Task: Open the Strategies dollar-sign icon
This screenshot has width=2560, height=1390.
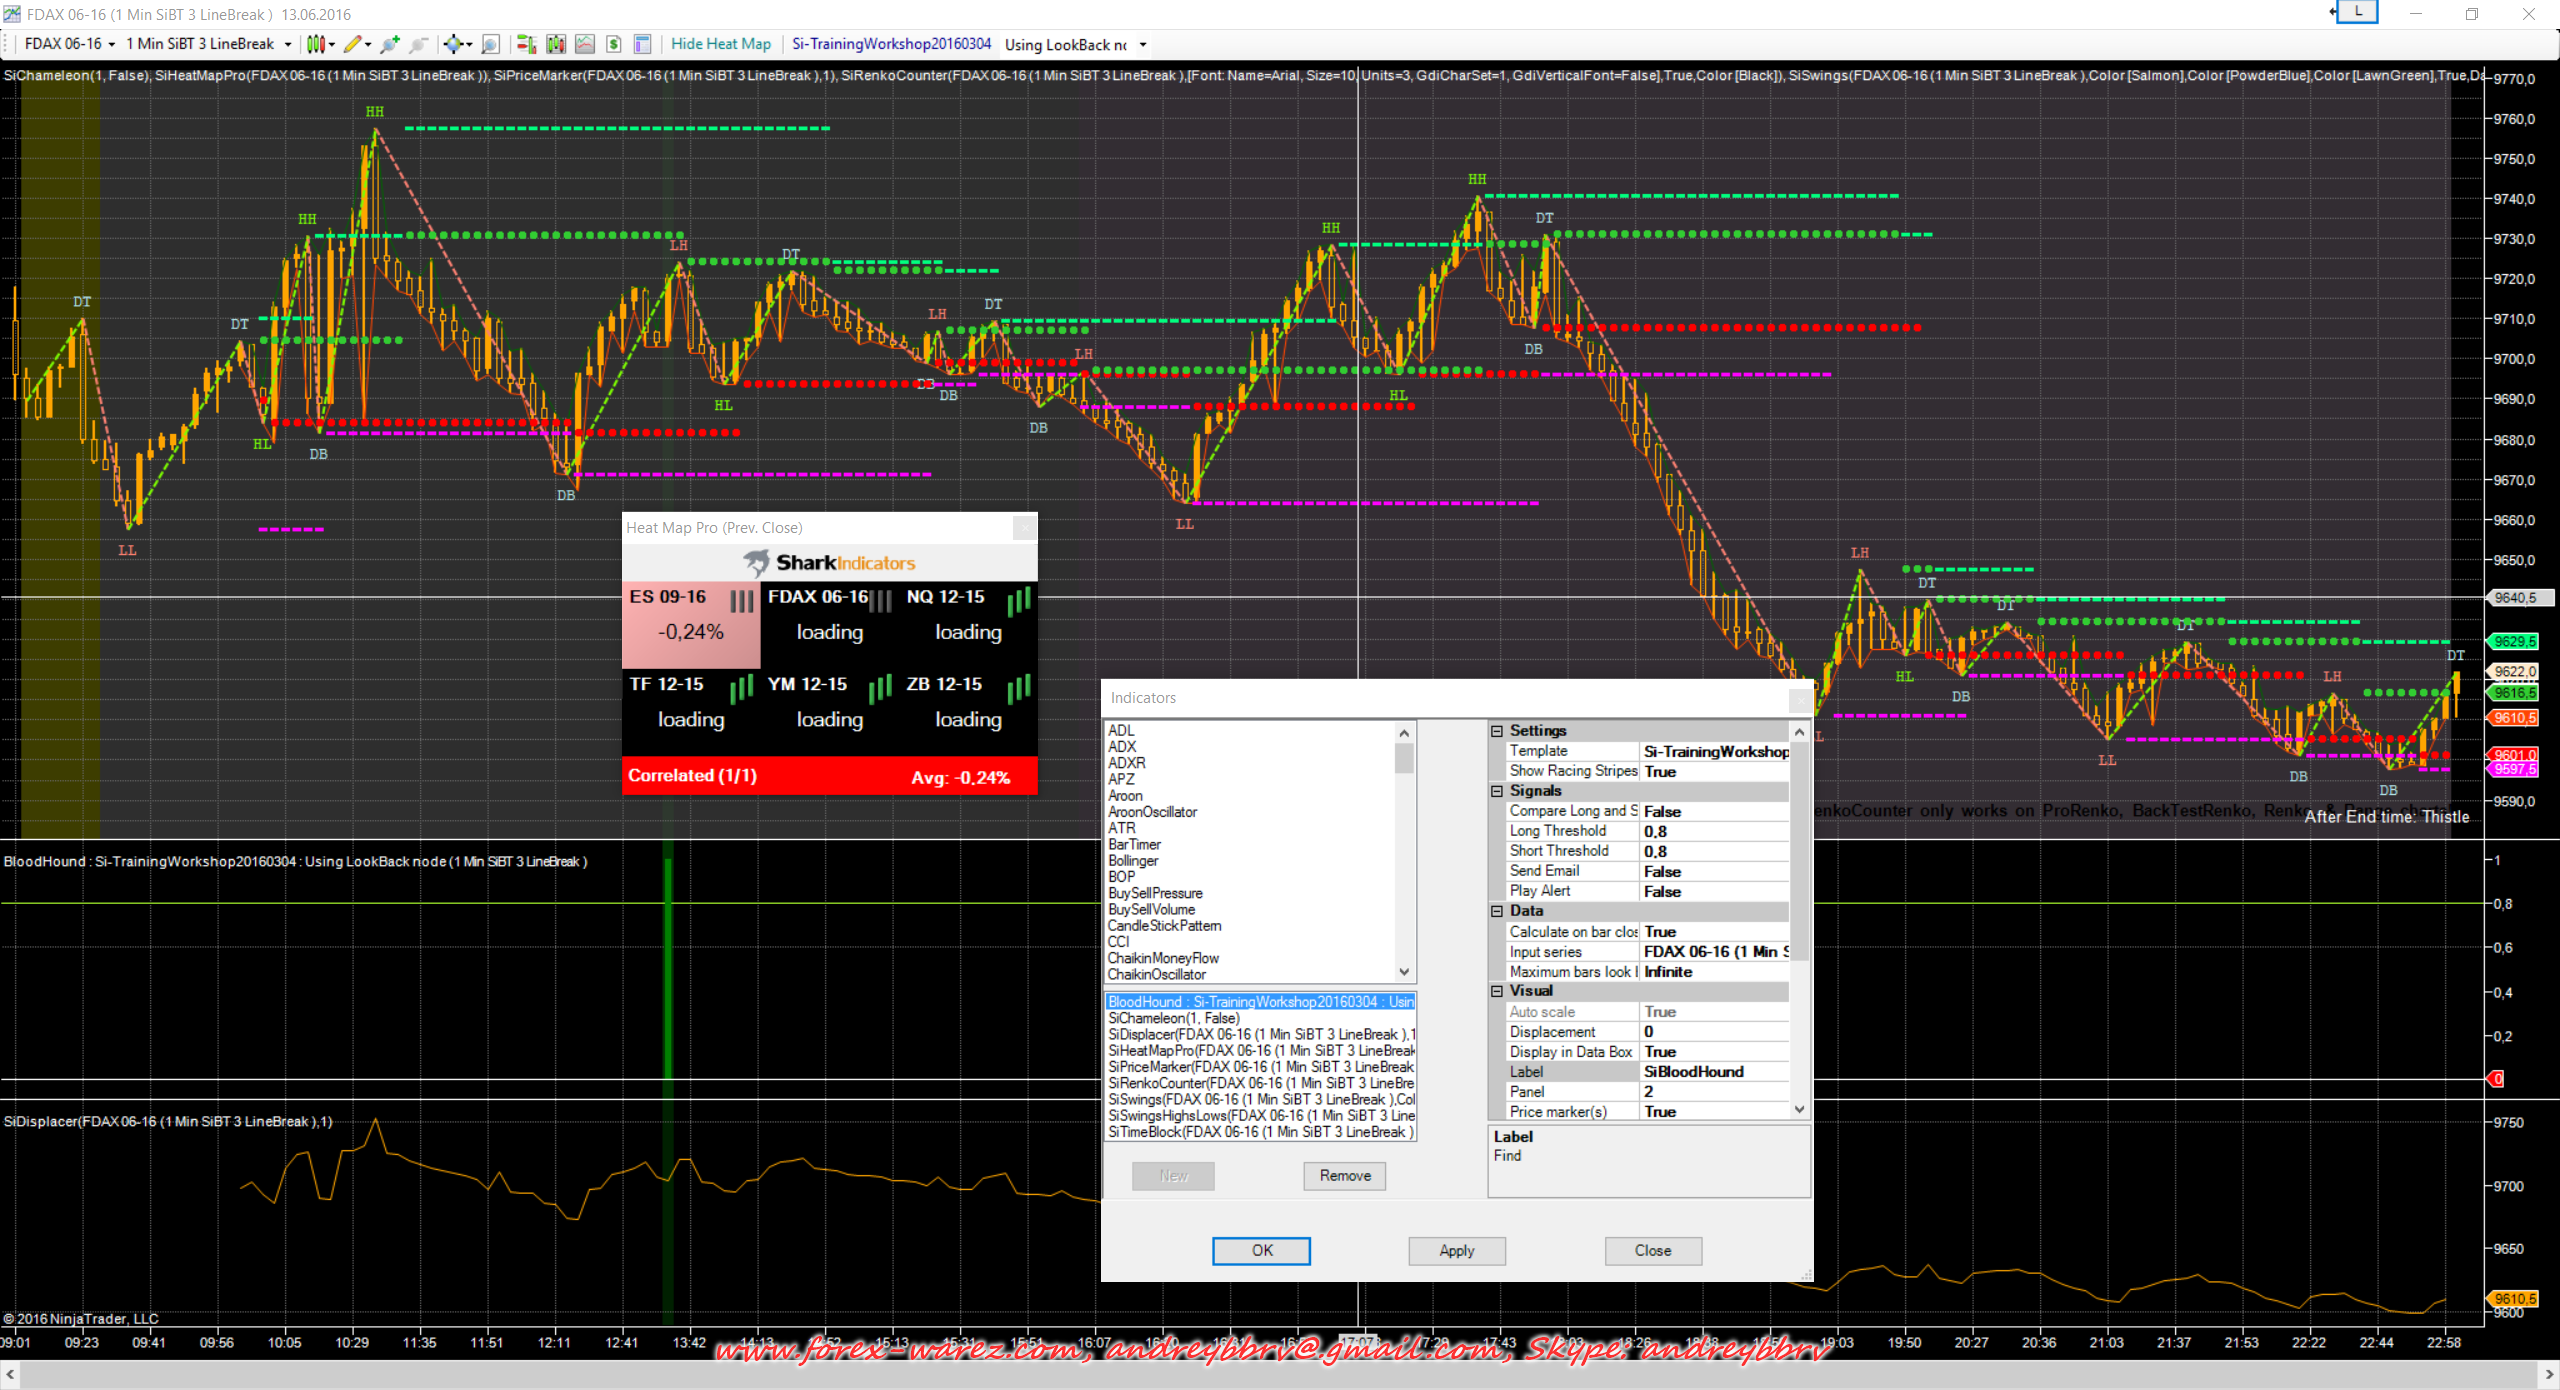Action: coord(614,44)
